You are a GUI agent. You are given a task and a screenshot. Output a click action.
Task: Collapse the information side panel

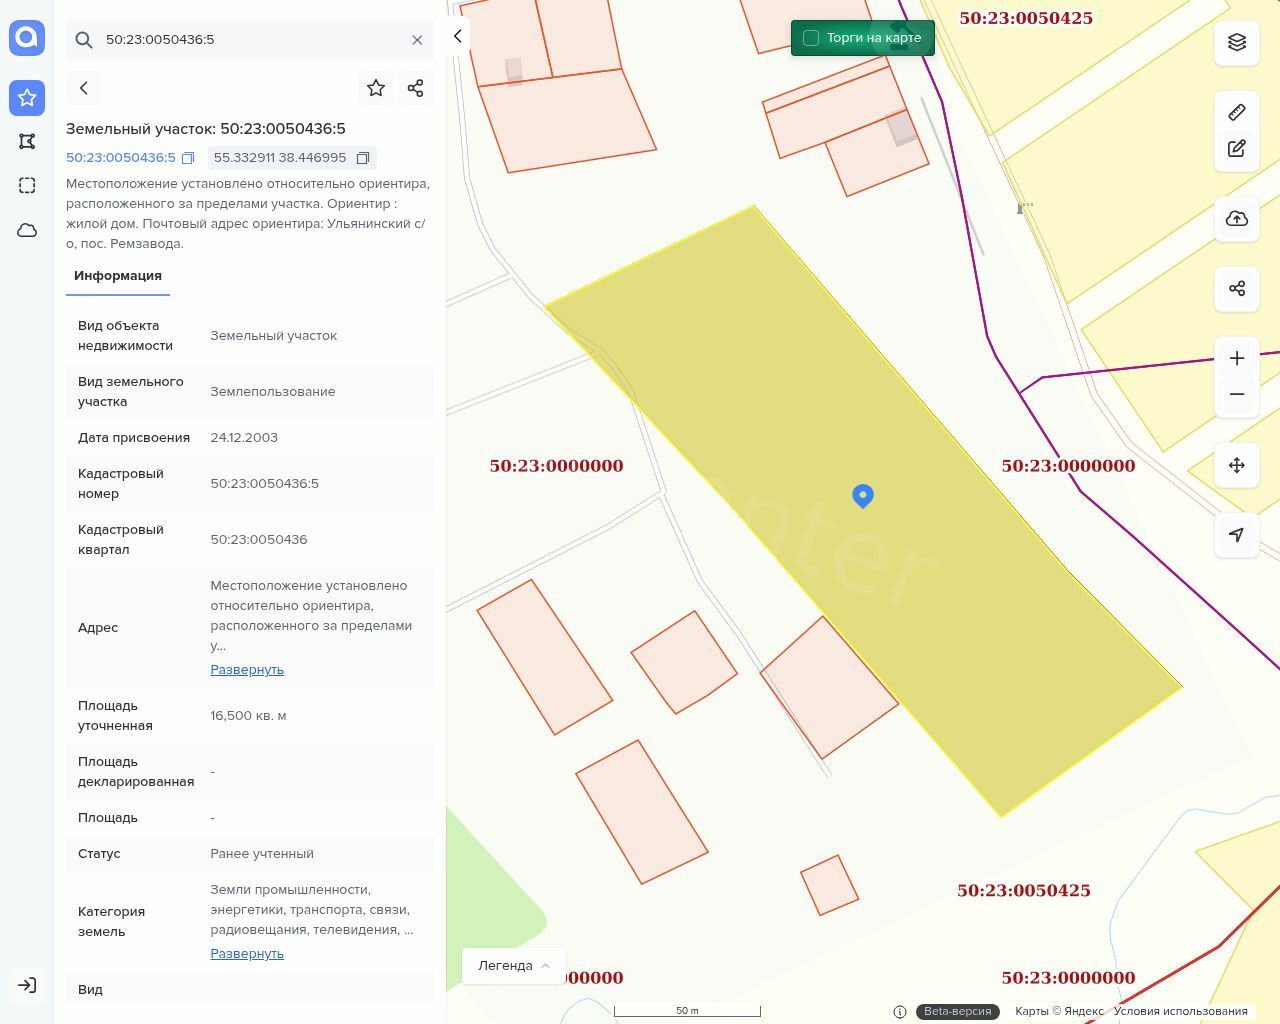(458, 36)
